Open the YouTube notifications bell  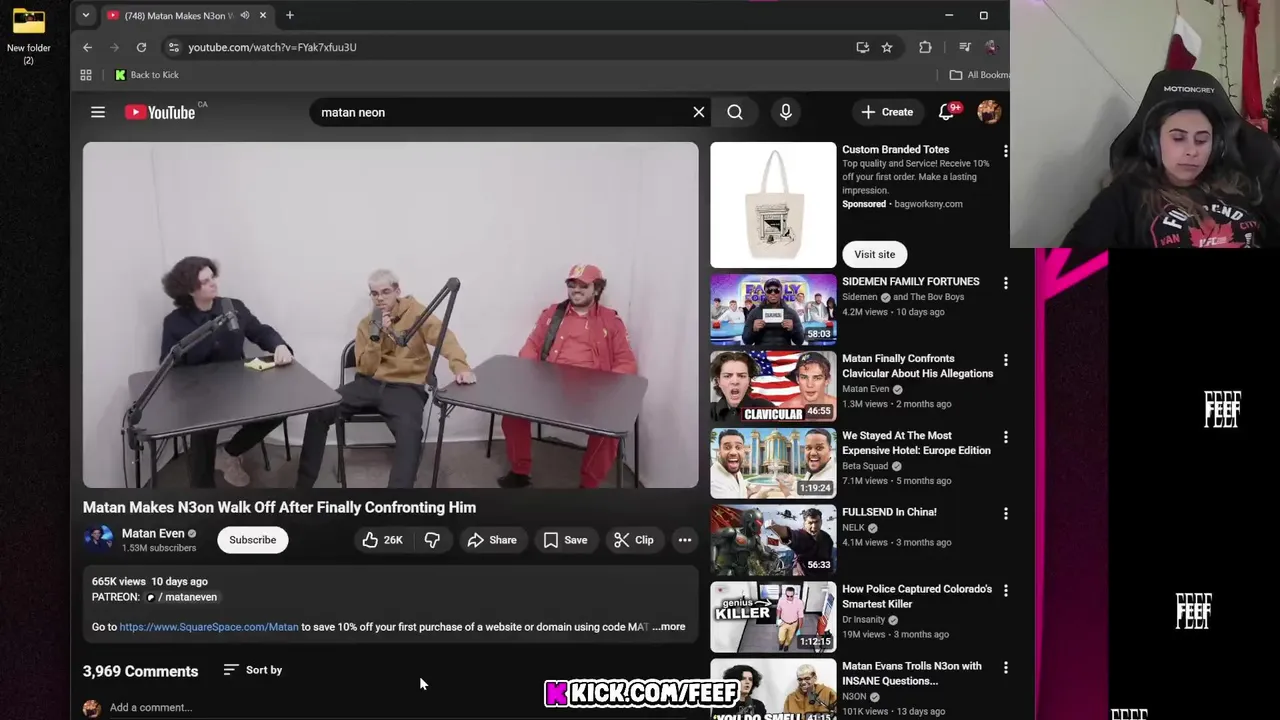[946, 112]
